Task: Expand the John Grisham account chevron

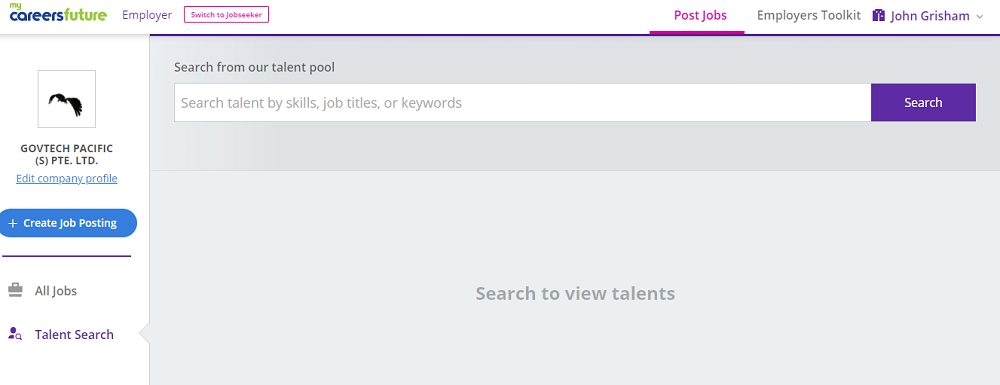Action: tap(980, 17)
